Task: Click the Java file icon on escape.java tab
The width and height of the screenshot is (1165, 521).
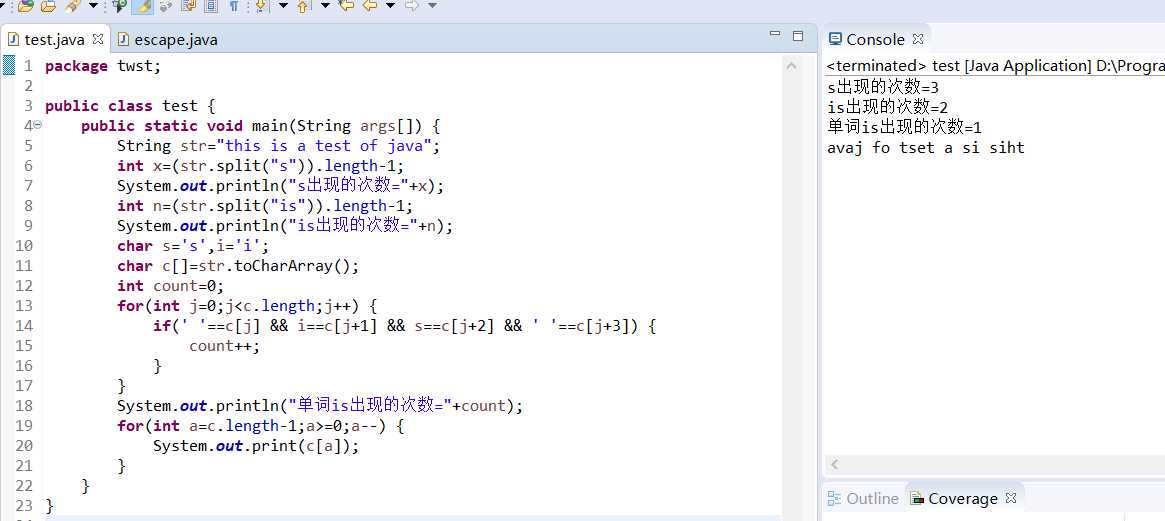Action: 123,39
